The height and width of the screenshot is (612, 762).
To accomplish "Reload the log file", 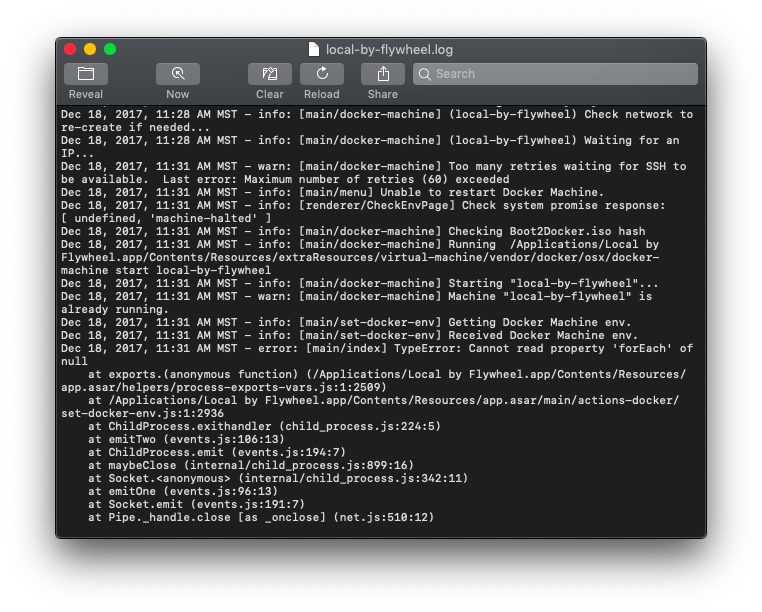I will [x=322, y=74].
